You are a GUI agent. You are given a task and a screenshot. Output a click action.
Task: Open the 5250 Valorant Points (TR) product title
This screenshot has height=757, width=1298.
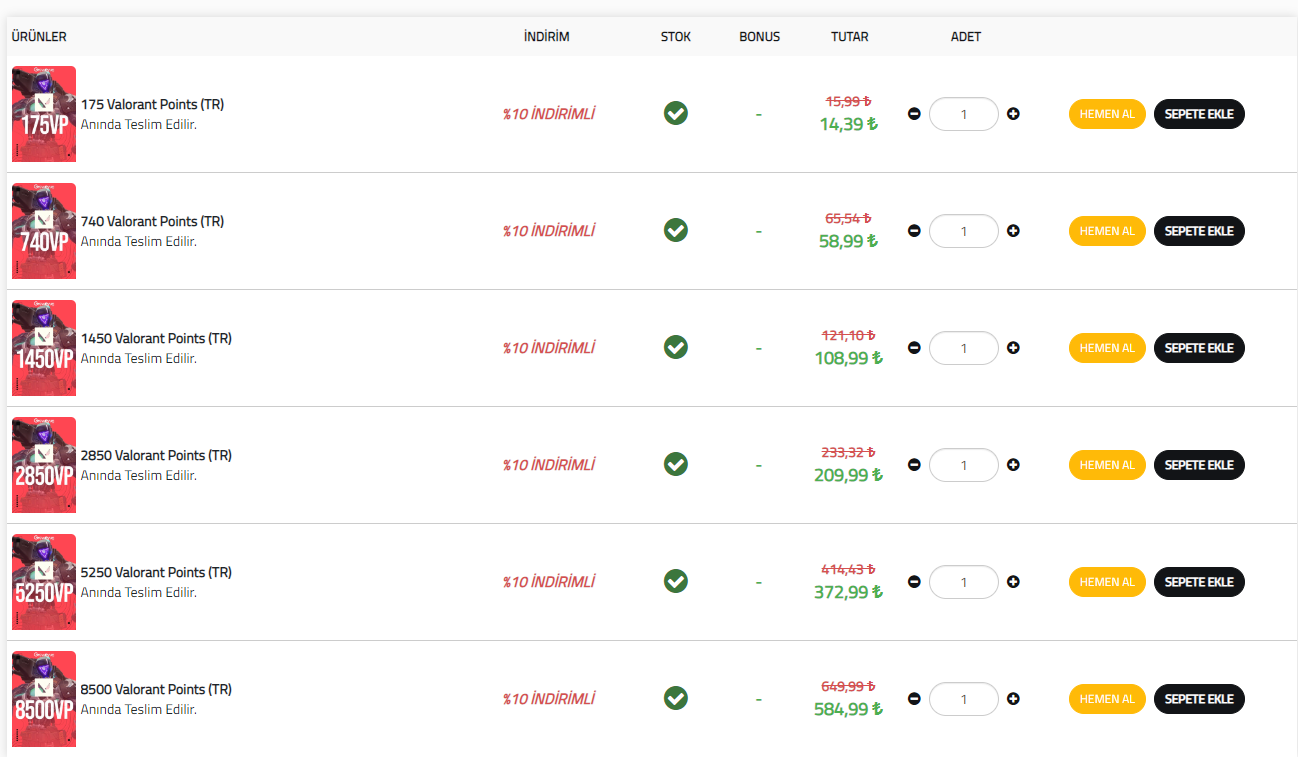tap(156, 572)
